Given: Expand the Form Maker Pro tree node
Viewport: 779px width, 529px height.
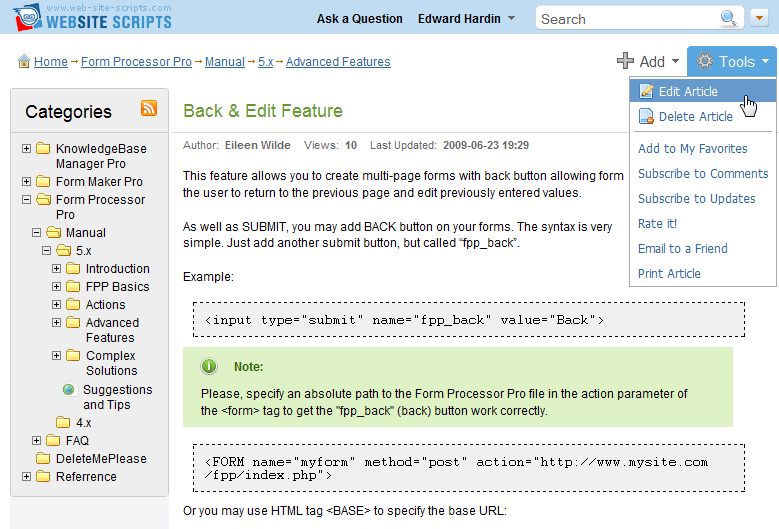Looking at the screenshot, I should pos(26,181).
